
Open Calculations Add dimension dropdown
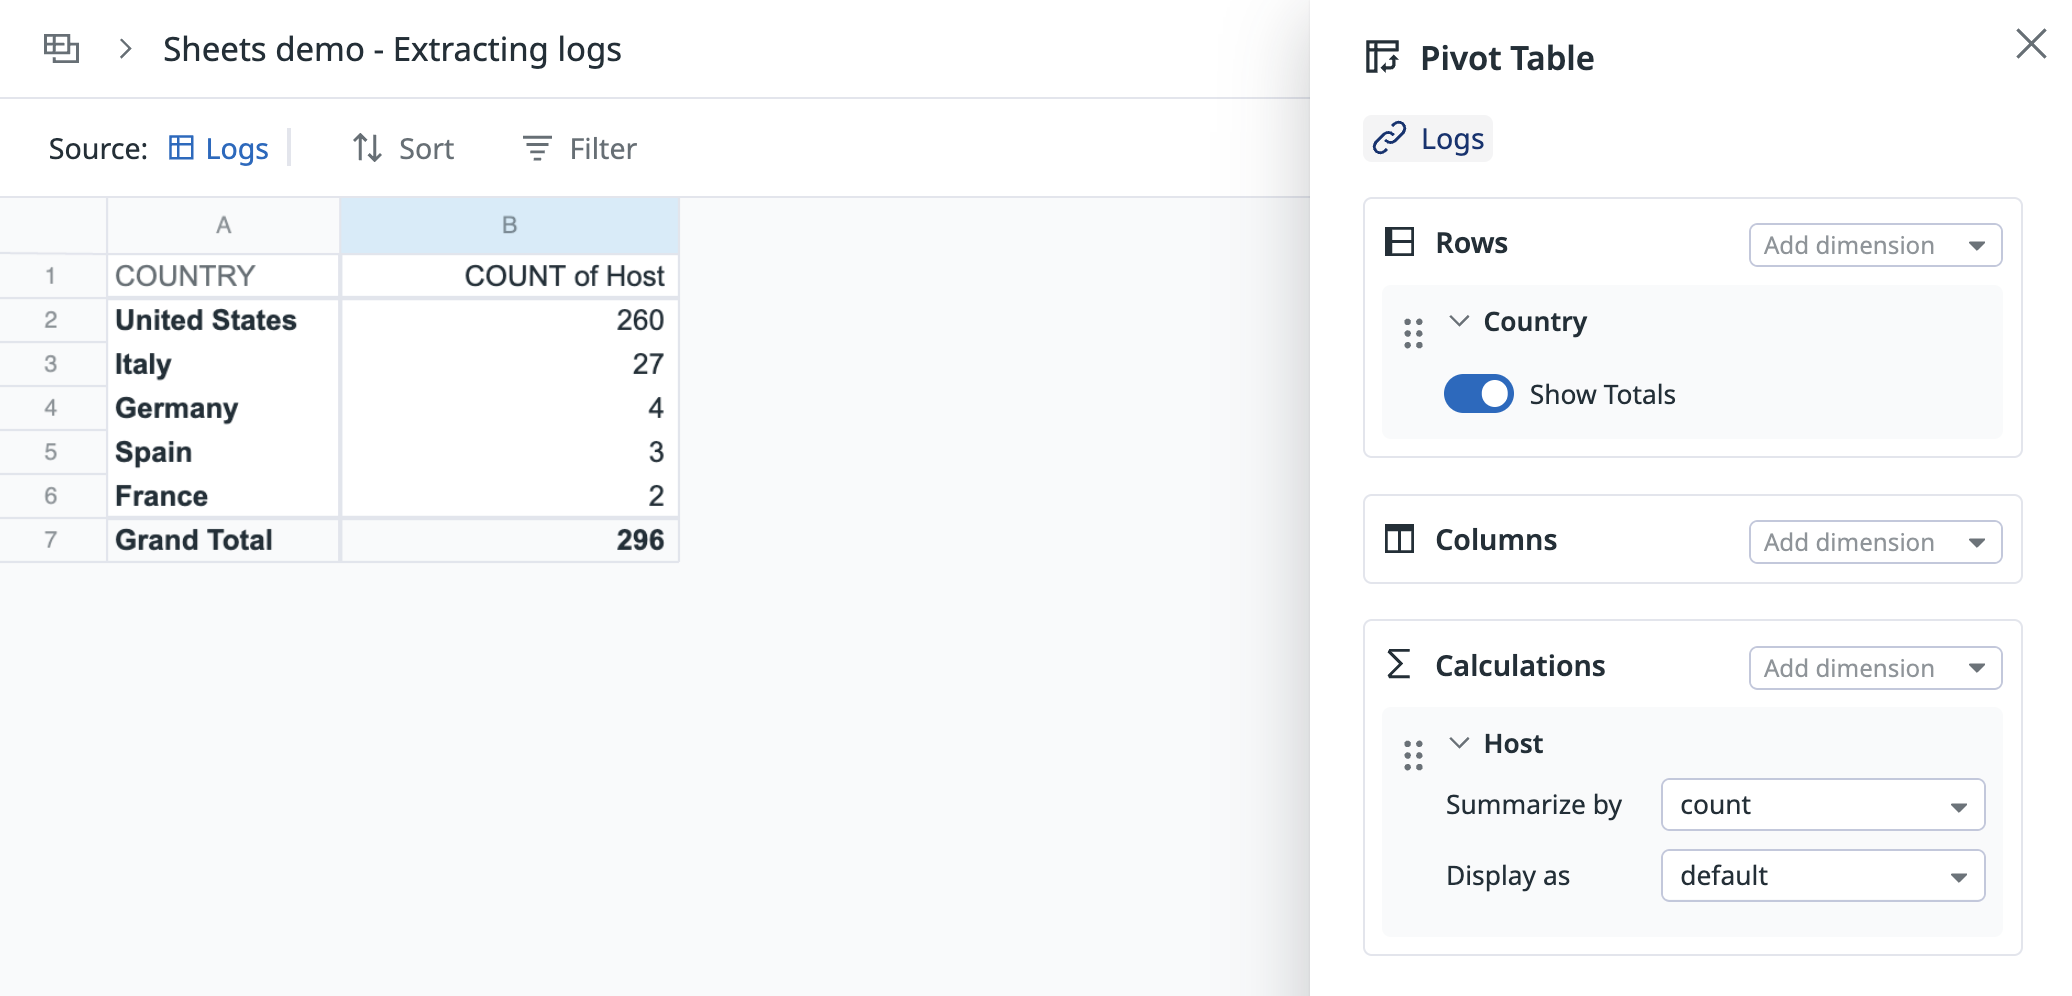tap(1875, 668)
